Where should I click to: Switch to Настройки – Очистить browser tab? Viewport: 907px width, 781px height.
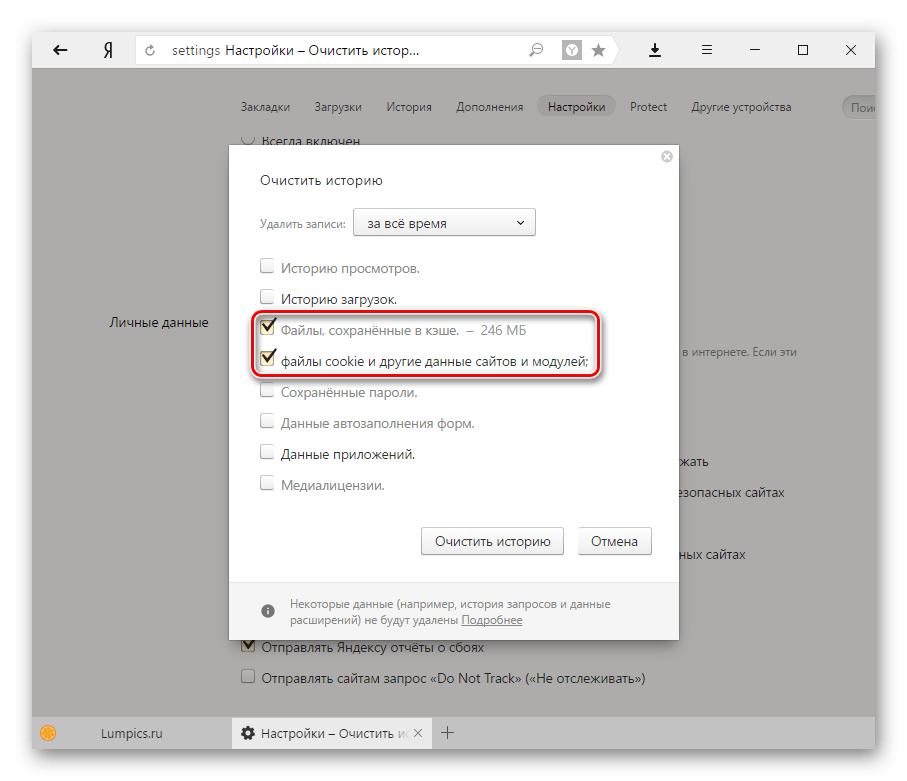[332, 733]
